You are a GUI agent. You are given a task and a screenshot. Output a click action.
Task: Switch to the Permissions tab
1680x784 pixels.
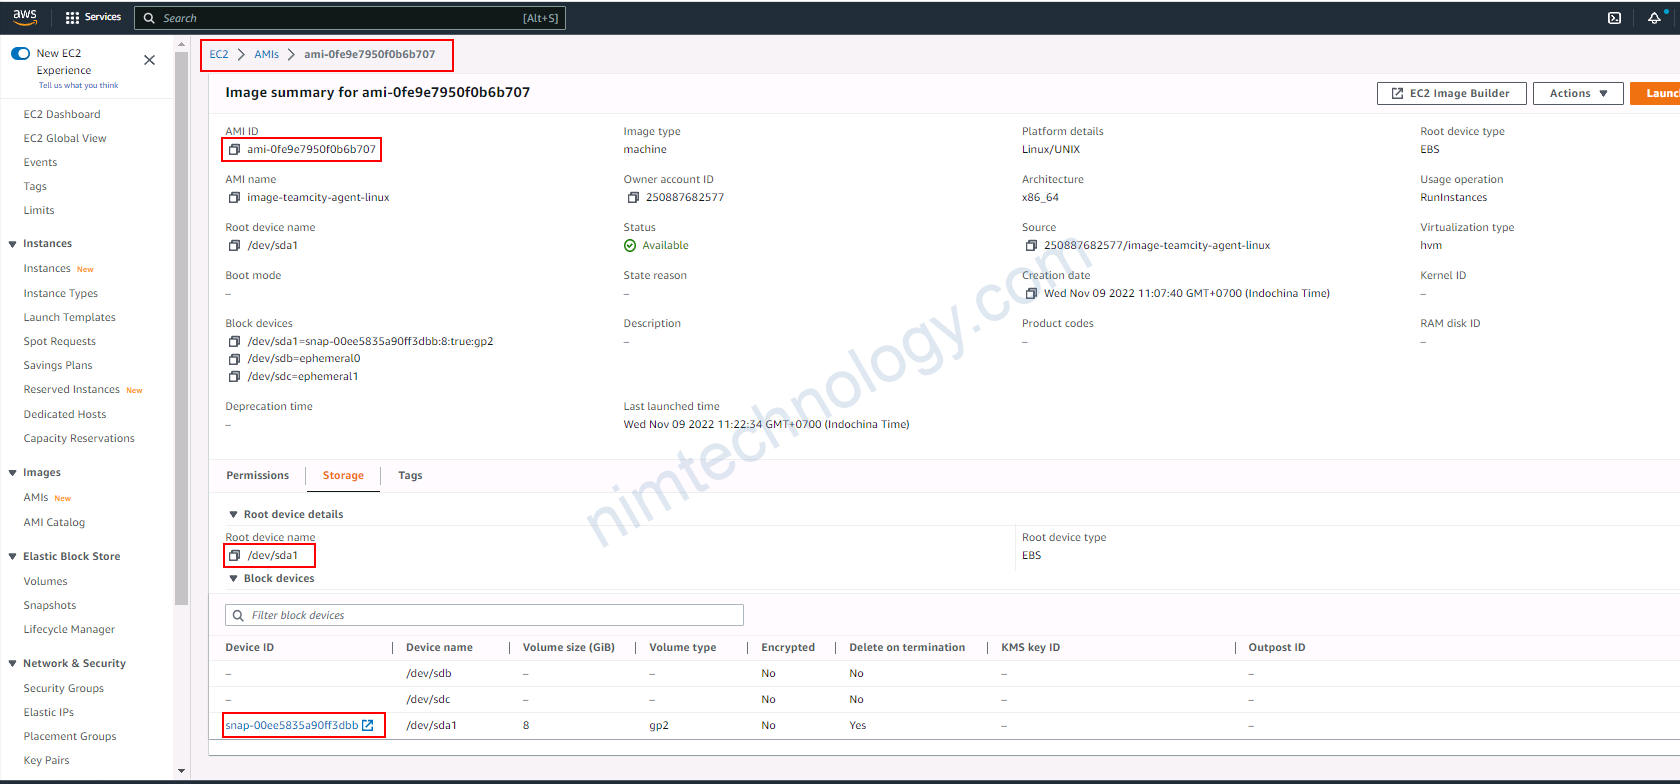(257, 475)
